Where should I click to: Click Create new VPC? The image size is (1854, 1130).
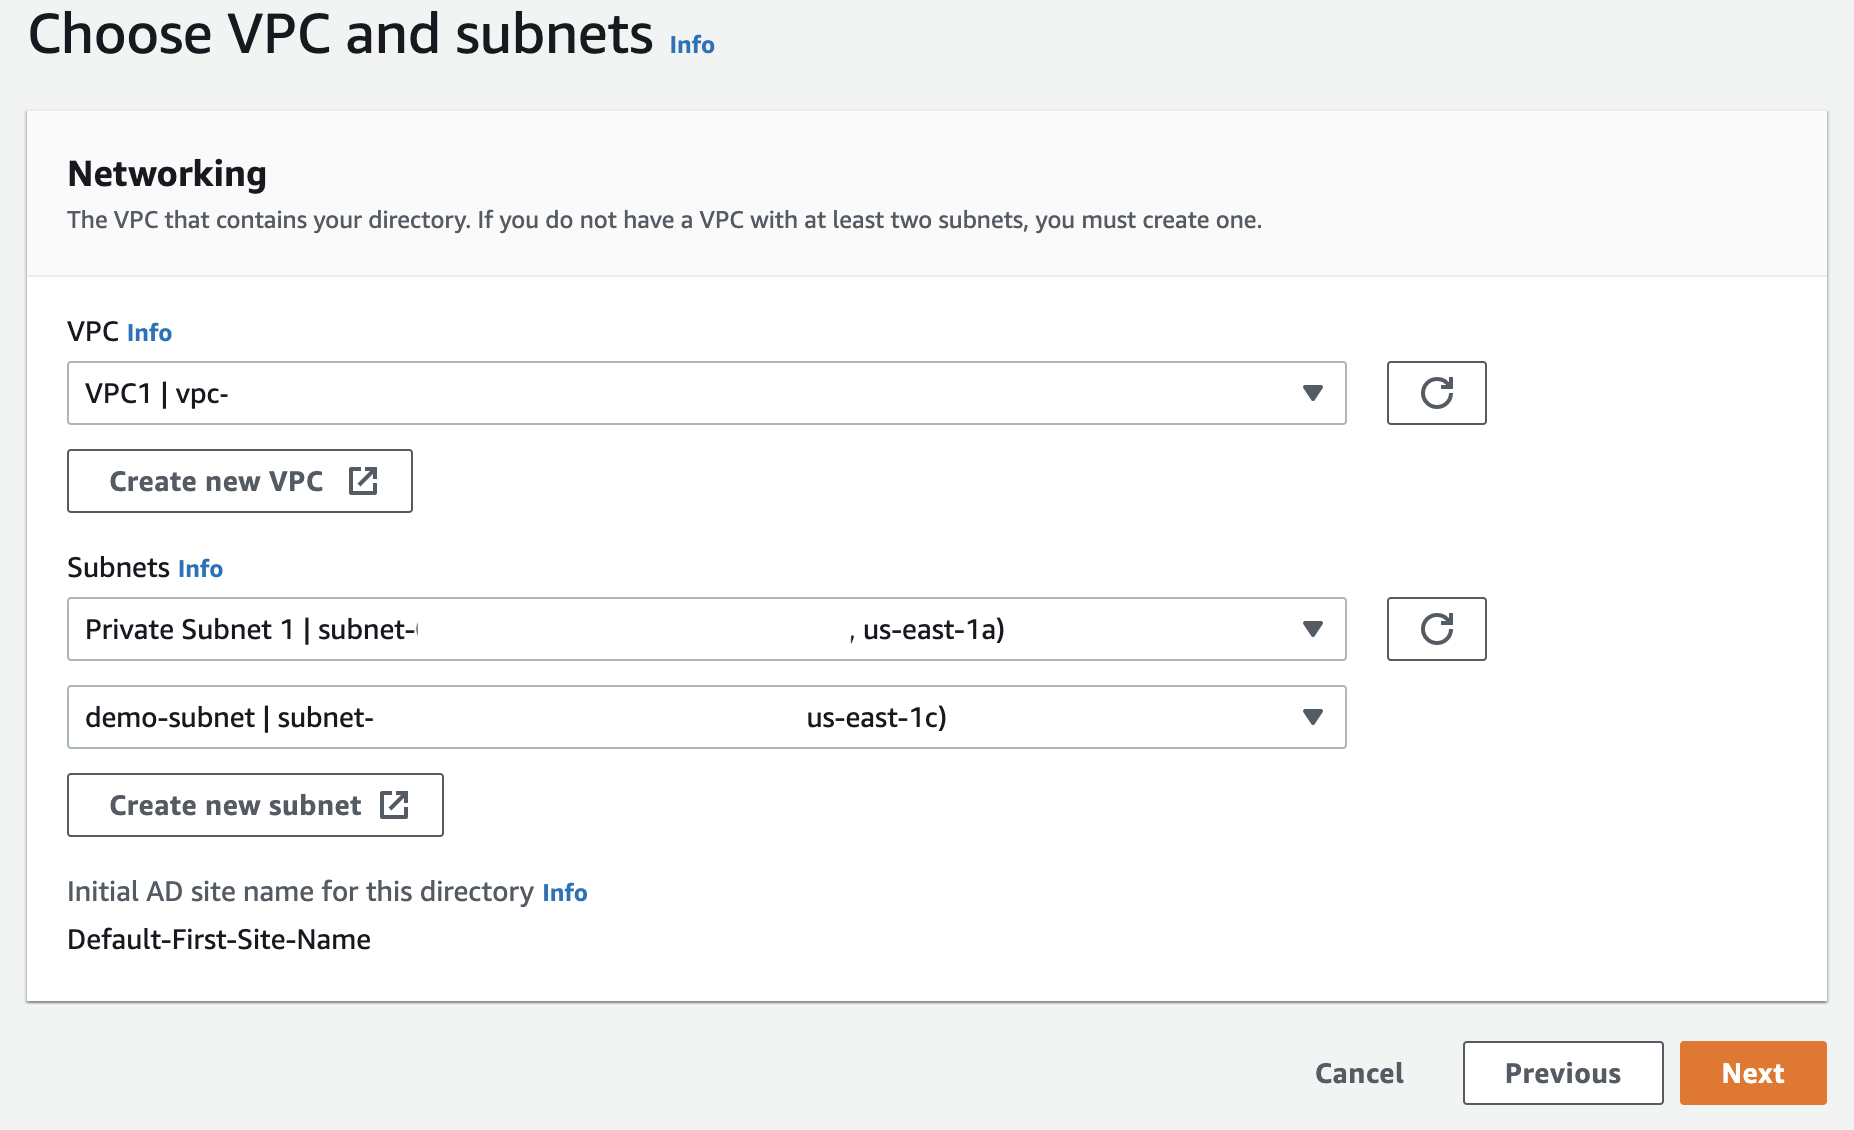coord(239,481)
